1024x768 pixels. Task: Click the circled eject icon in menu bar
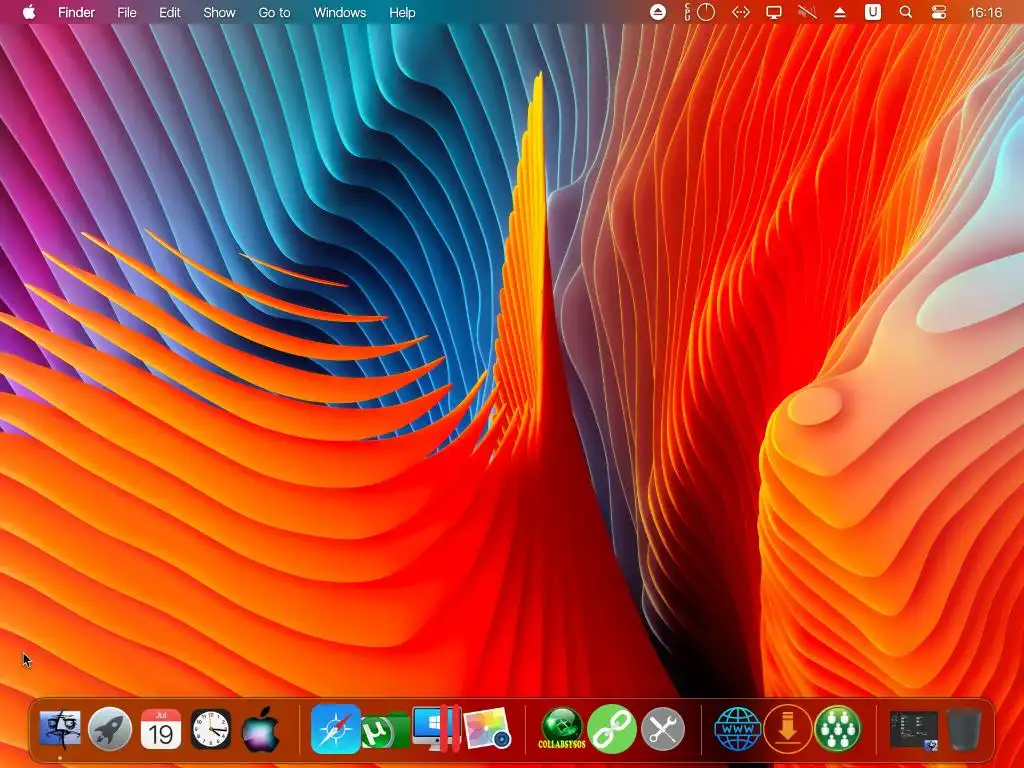[x=658, y=12]
